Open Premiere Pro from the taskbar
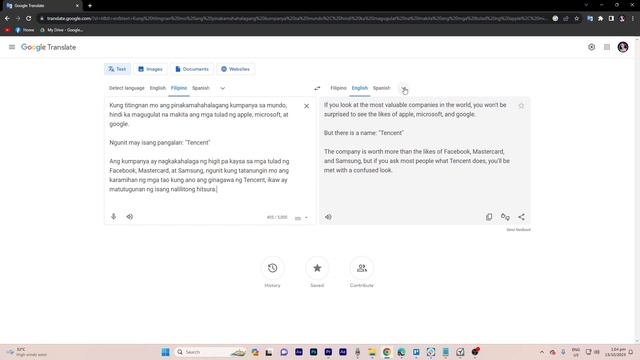The width and height of the screenshot is (640, 360). pyautogui.click(x=328, y=352)
